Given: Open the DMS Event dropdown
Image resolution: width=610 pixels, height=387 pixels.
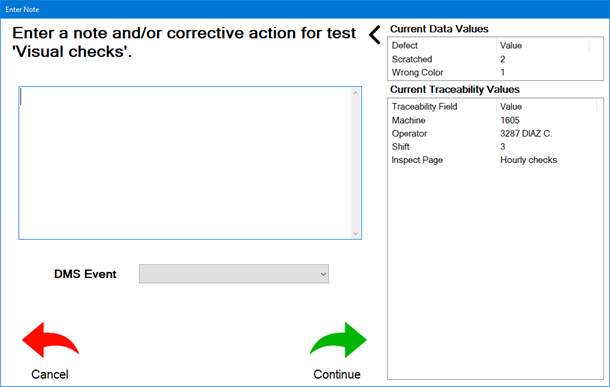Looking at the screenshot, I should 234,274.
